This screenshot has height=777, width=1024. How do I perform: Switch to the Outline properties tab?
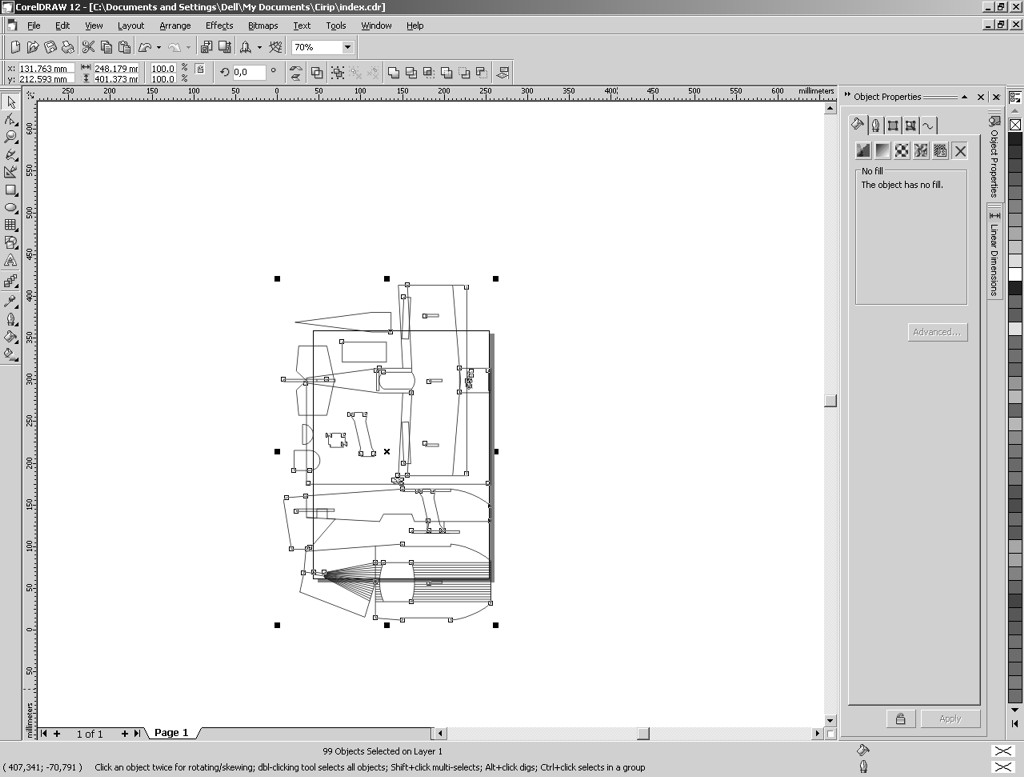pos(875,125)
